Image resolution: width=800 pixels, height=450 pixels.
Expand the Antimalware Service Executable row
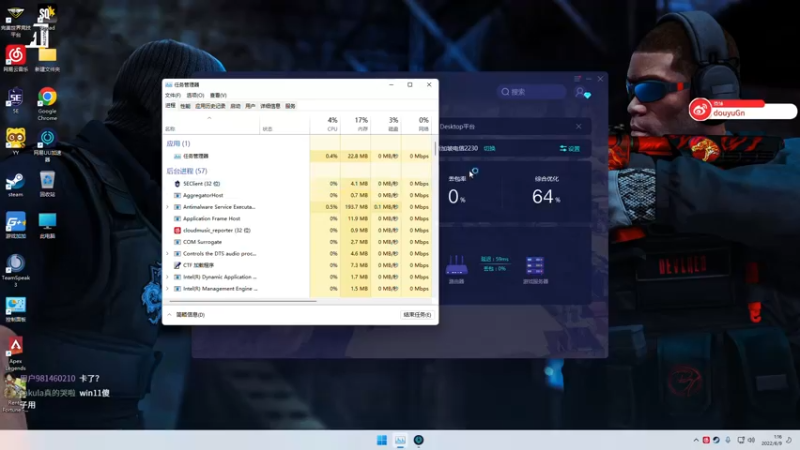pos(167,207)
